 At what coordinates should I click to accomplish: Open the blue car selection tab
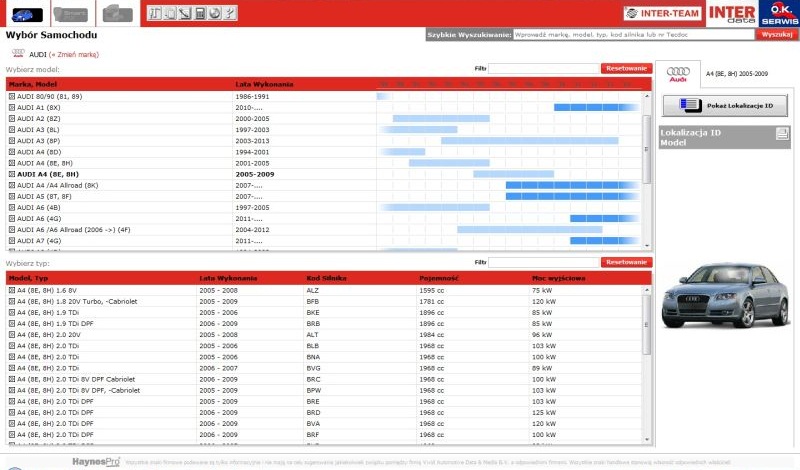tap(28, 14)
